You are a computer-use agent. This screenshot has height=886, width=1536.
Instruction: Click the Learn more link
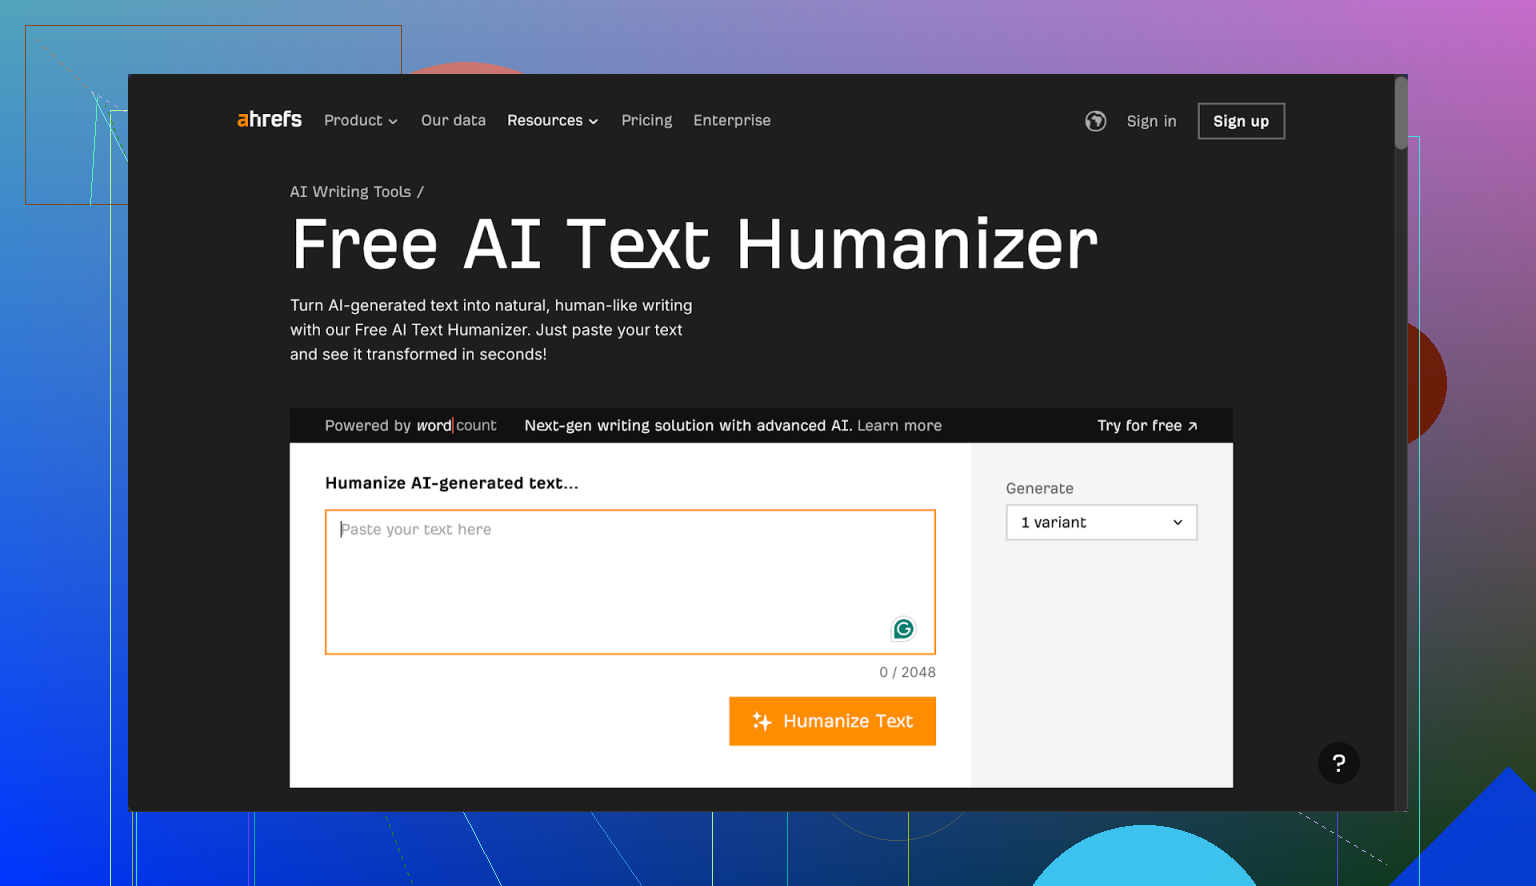899,426
